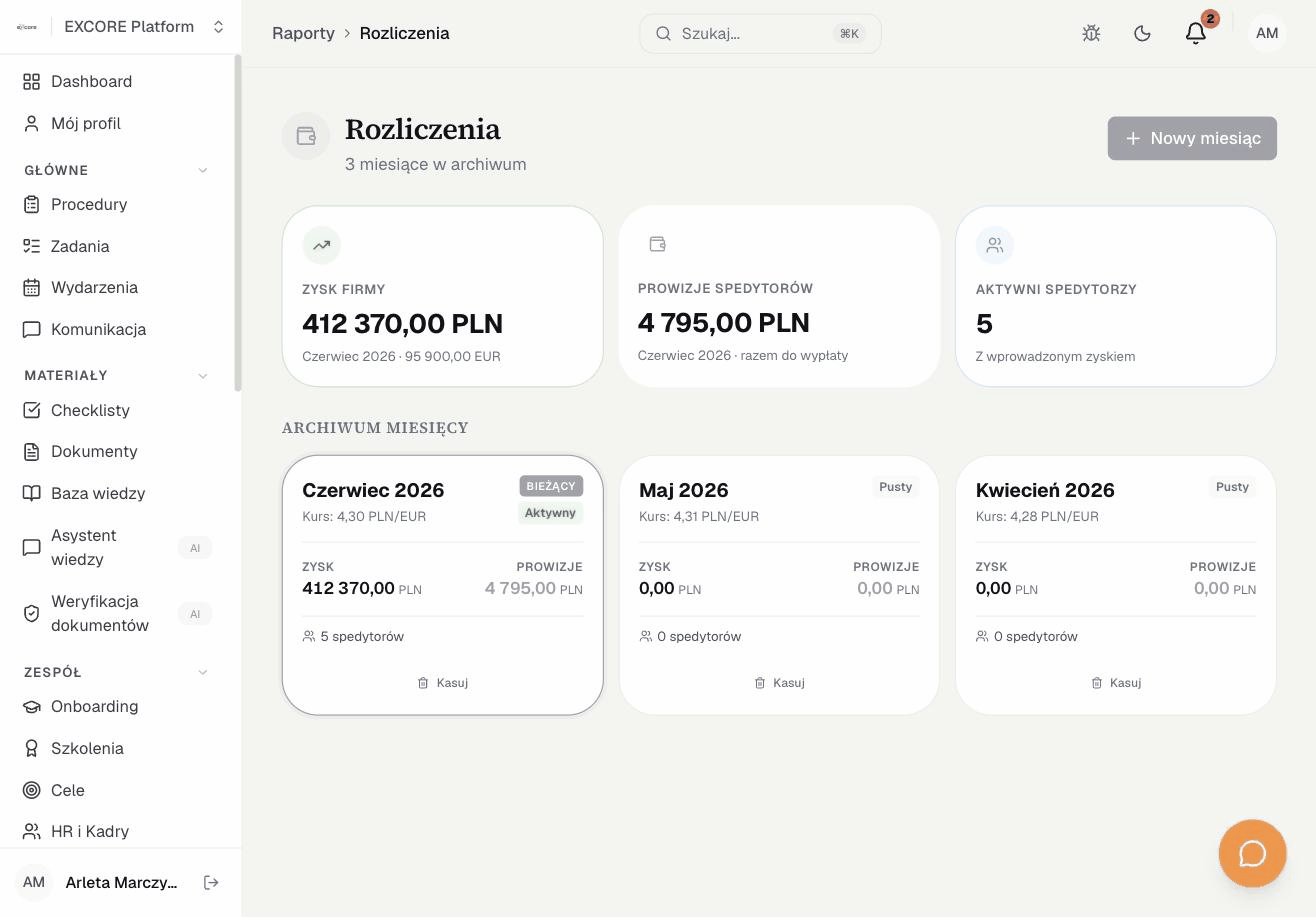Collapse the GŁÓWNE sidebar section
Screen dimensions: 1316x917
click(203, 170)
